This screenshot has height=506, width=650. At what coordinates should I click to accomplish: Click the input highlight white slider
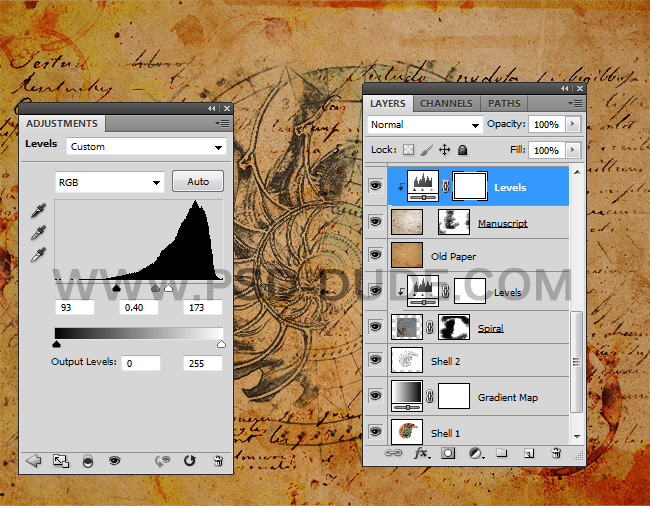(168, 288)
